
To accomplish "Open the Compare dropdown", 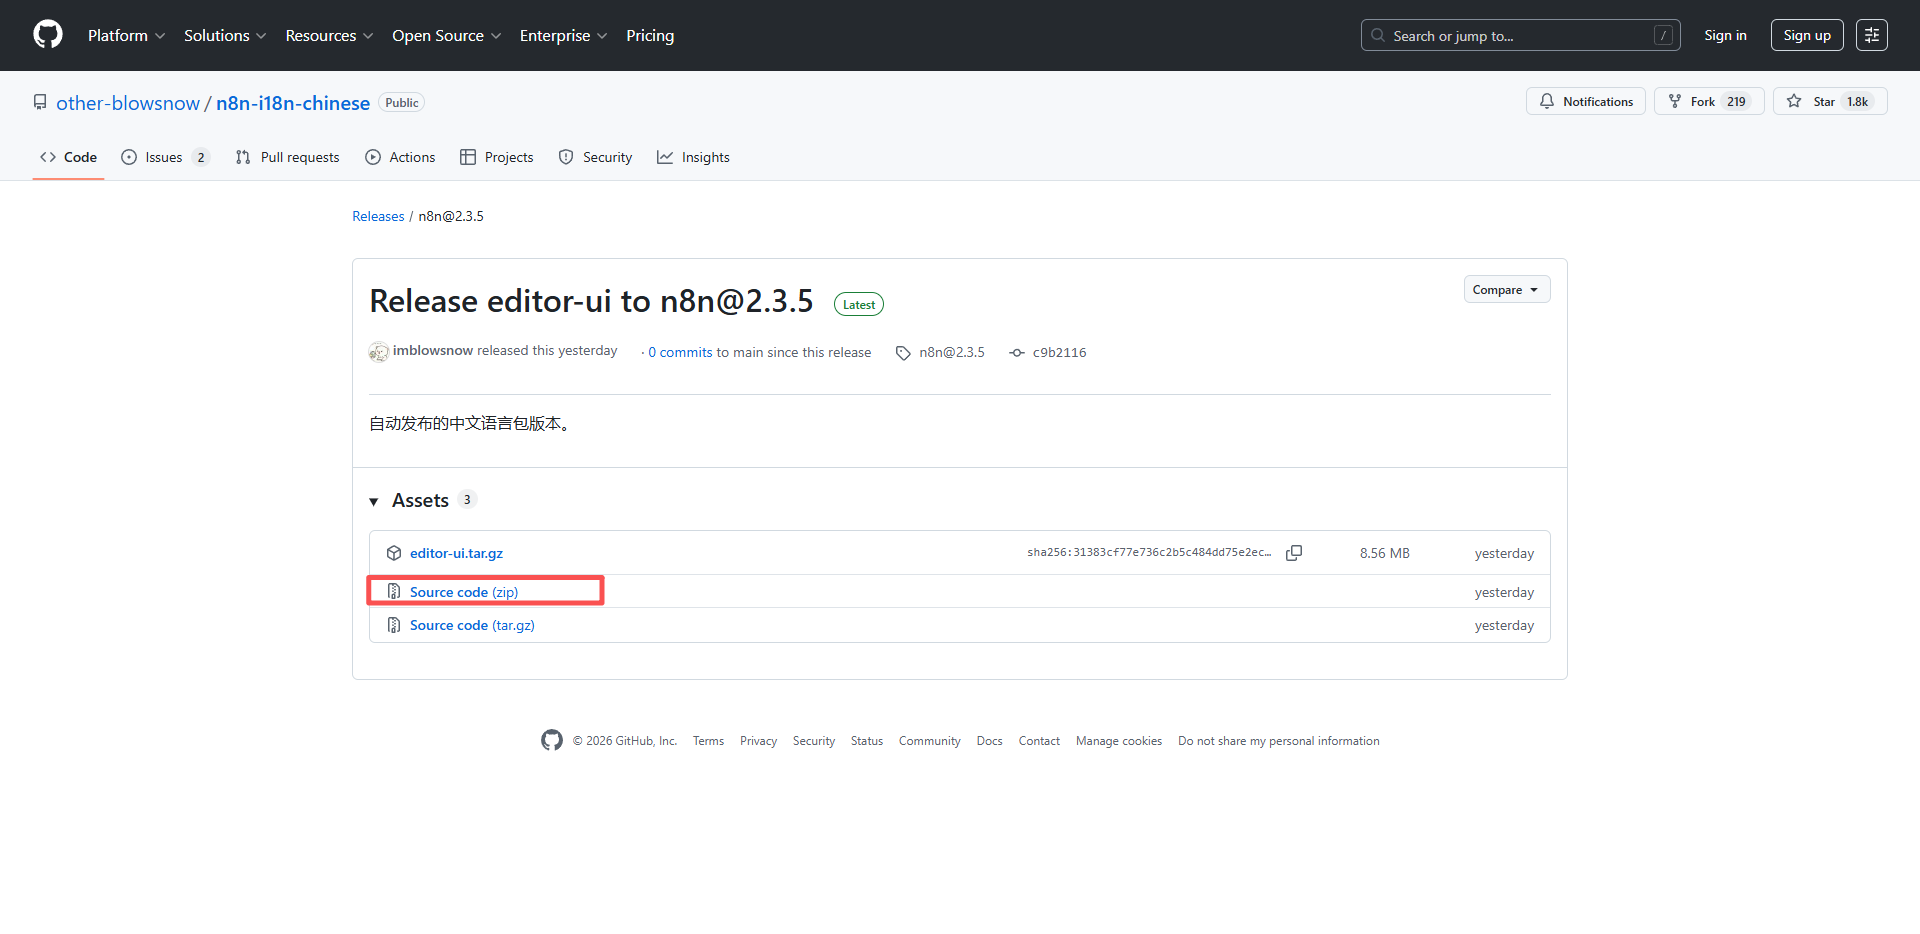I will click(1507, 290).
